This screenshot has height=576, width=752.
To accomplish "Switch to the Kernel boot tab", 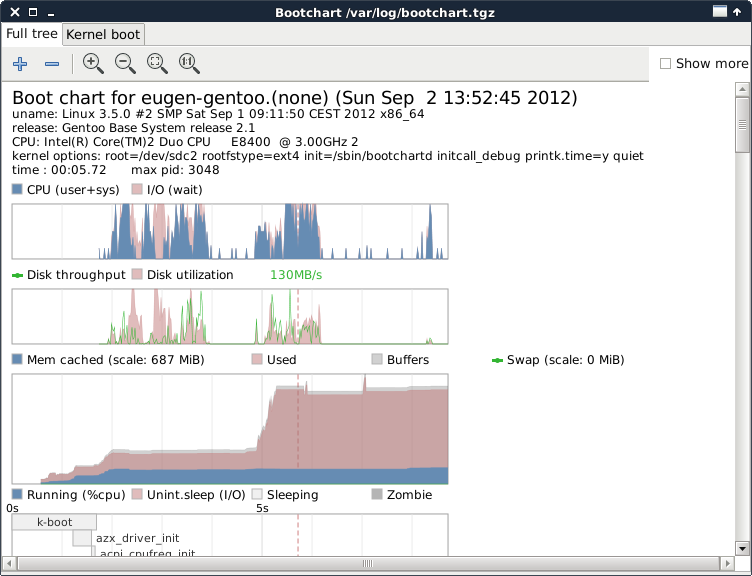I will pyautogui.click(x=103, y=35).
